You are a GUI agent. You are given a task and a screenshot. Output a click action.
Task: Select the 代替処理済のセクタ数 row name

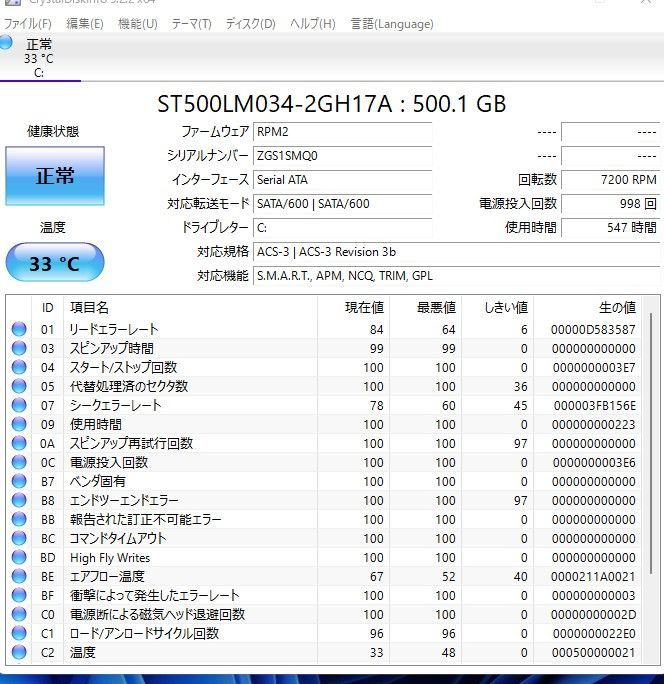(x=129, y=386)
